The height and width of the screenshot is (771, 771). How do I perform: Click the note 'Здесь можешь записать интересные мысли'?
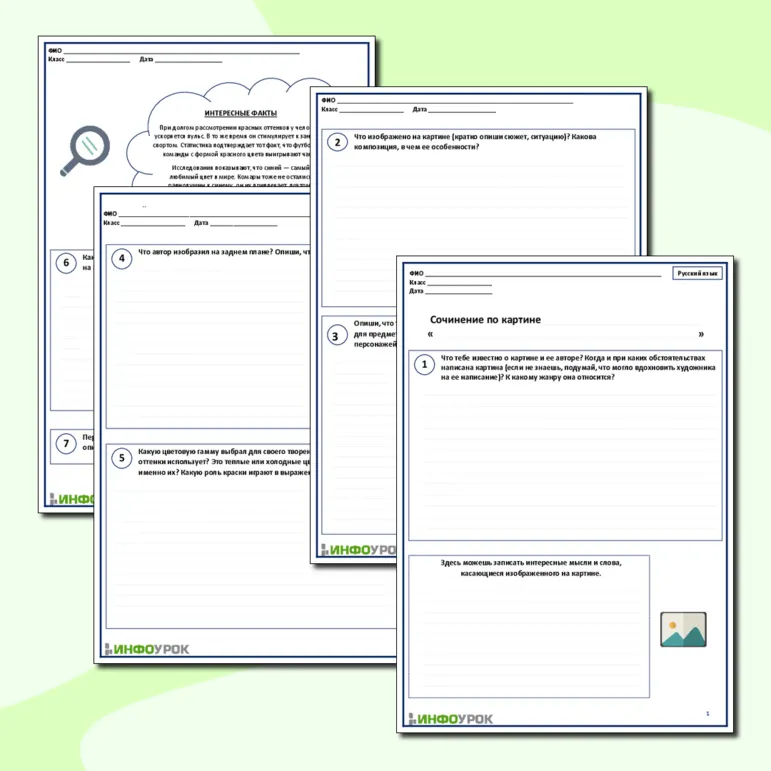point(531,568)
